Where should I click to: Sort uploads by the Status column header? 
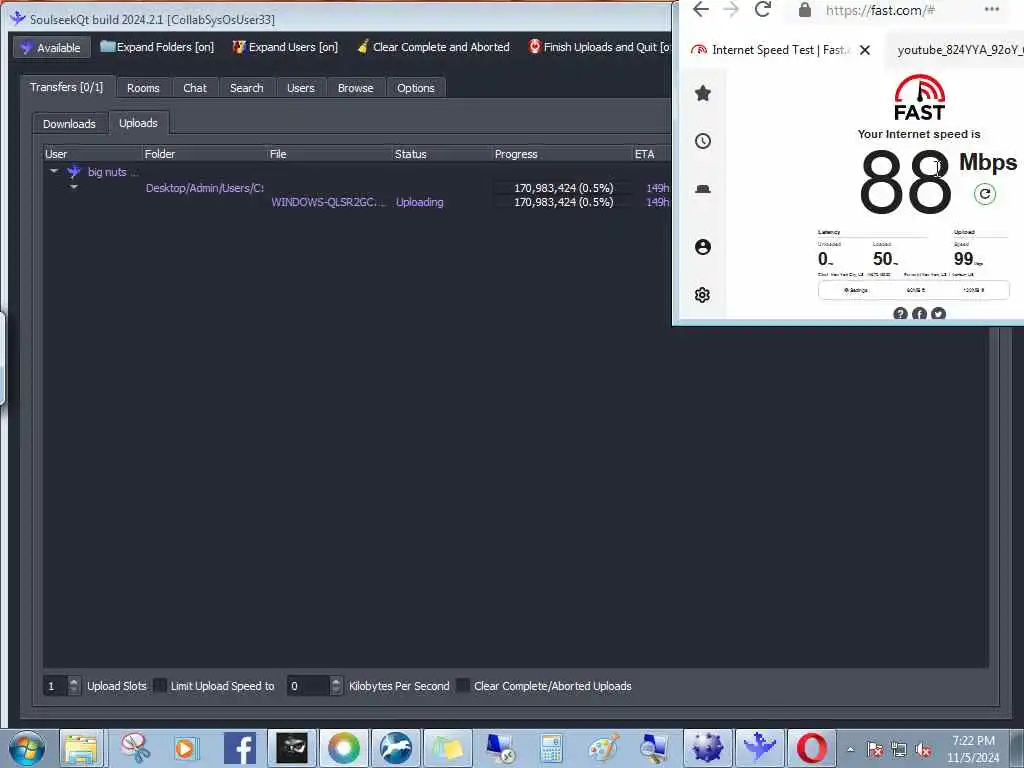click(x=442, y=154)
